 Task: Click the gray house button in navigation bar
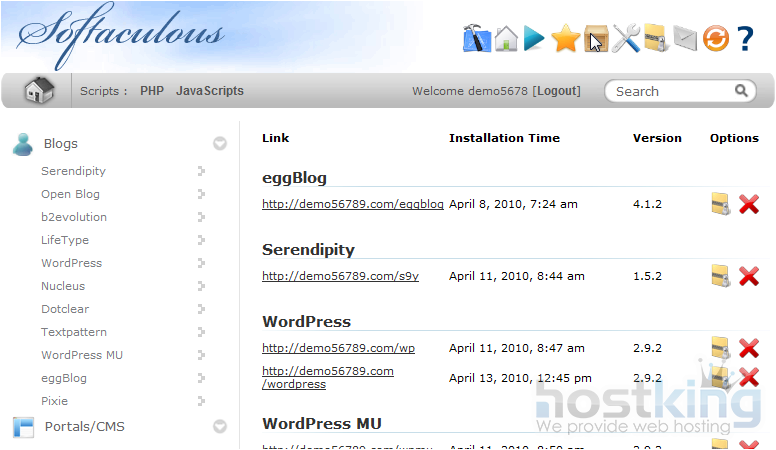coord(39,91)
